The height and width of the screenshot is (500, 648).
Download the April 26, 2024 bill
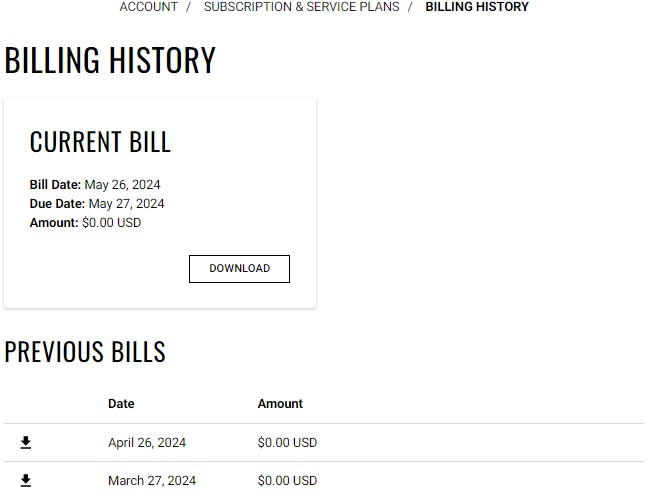(26, 443)
